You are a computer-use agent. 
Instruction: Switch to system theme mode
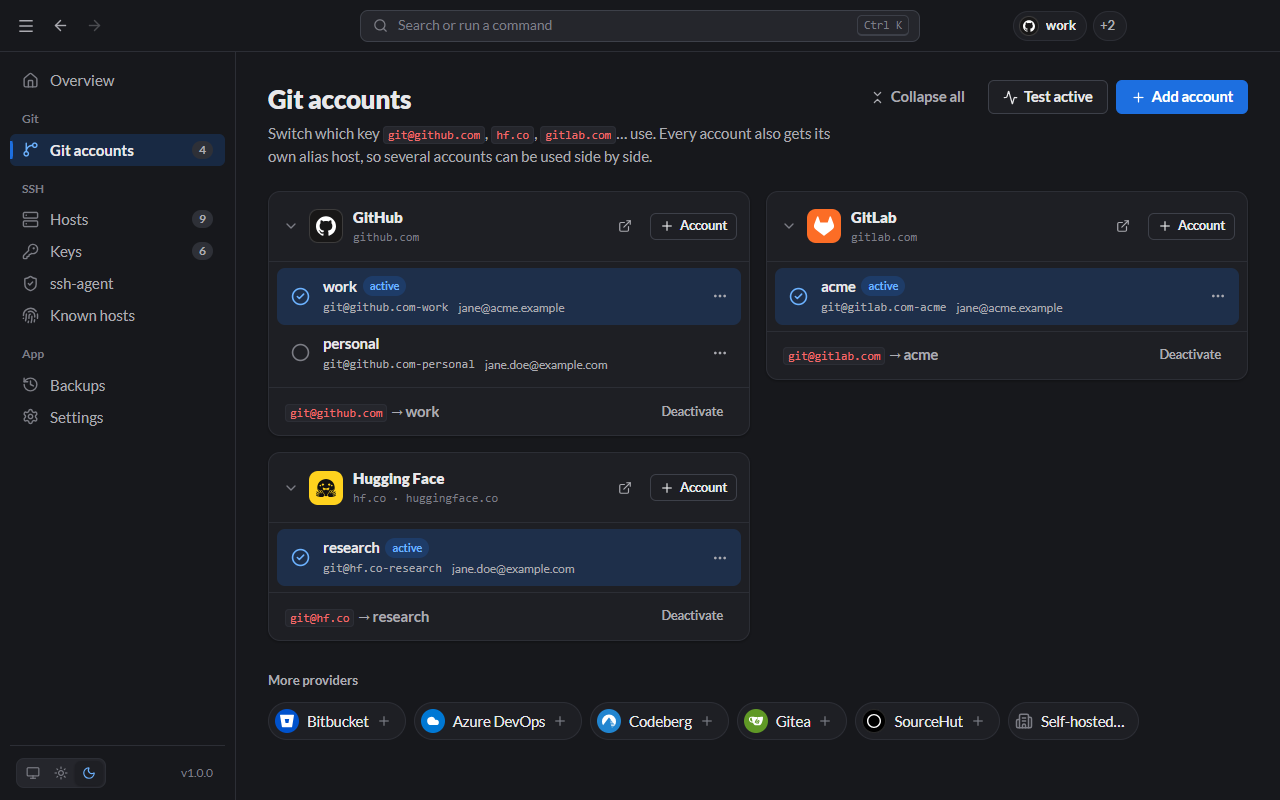33,773
